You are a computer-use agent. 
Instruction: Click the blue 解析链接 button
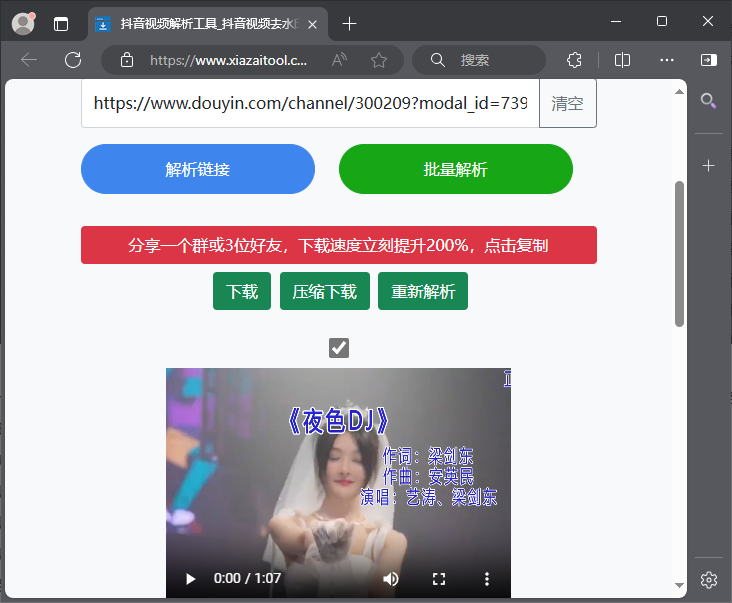(x=198, y=169)
